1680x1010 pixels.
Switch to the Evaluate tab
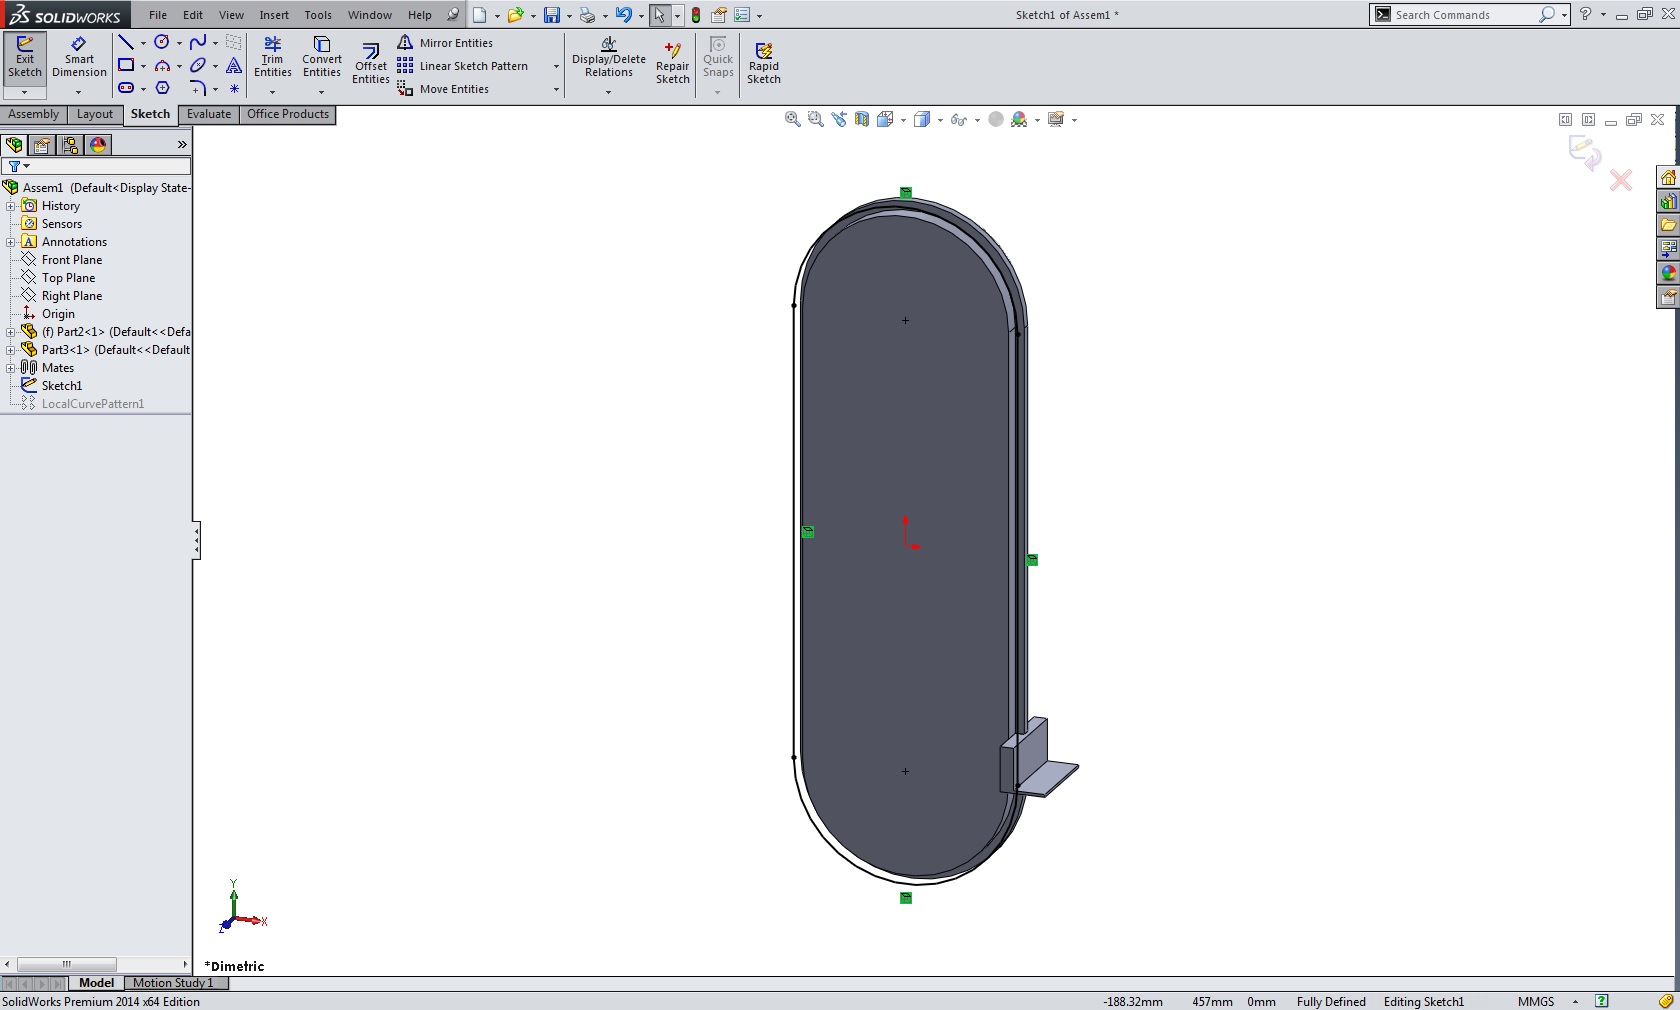point(208,114)
